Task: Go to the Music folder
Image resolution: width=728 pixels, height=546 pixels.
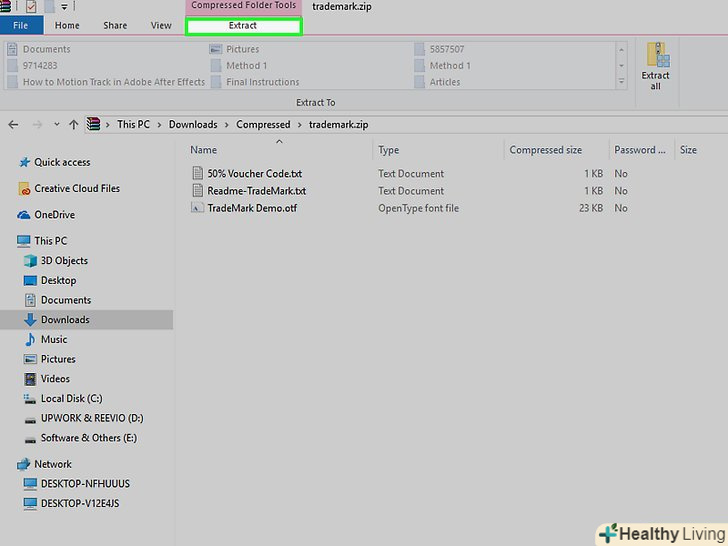Action: coord(54,340)
